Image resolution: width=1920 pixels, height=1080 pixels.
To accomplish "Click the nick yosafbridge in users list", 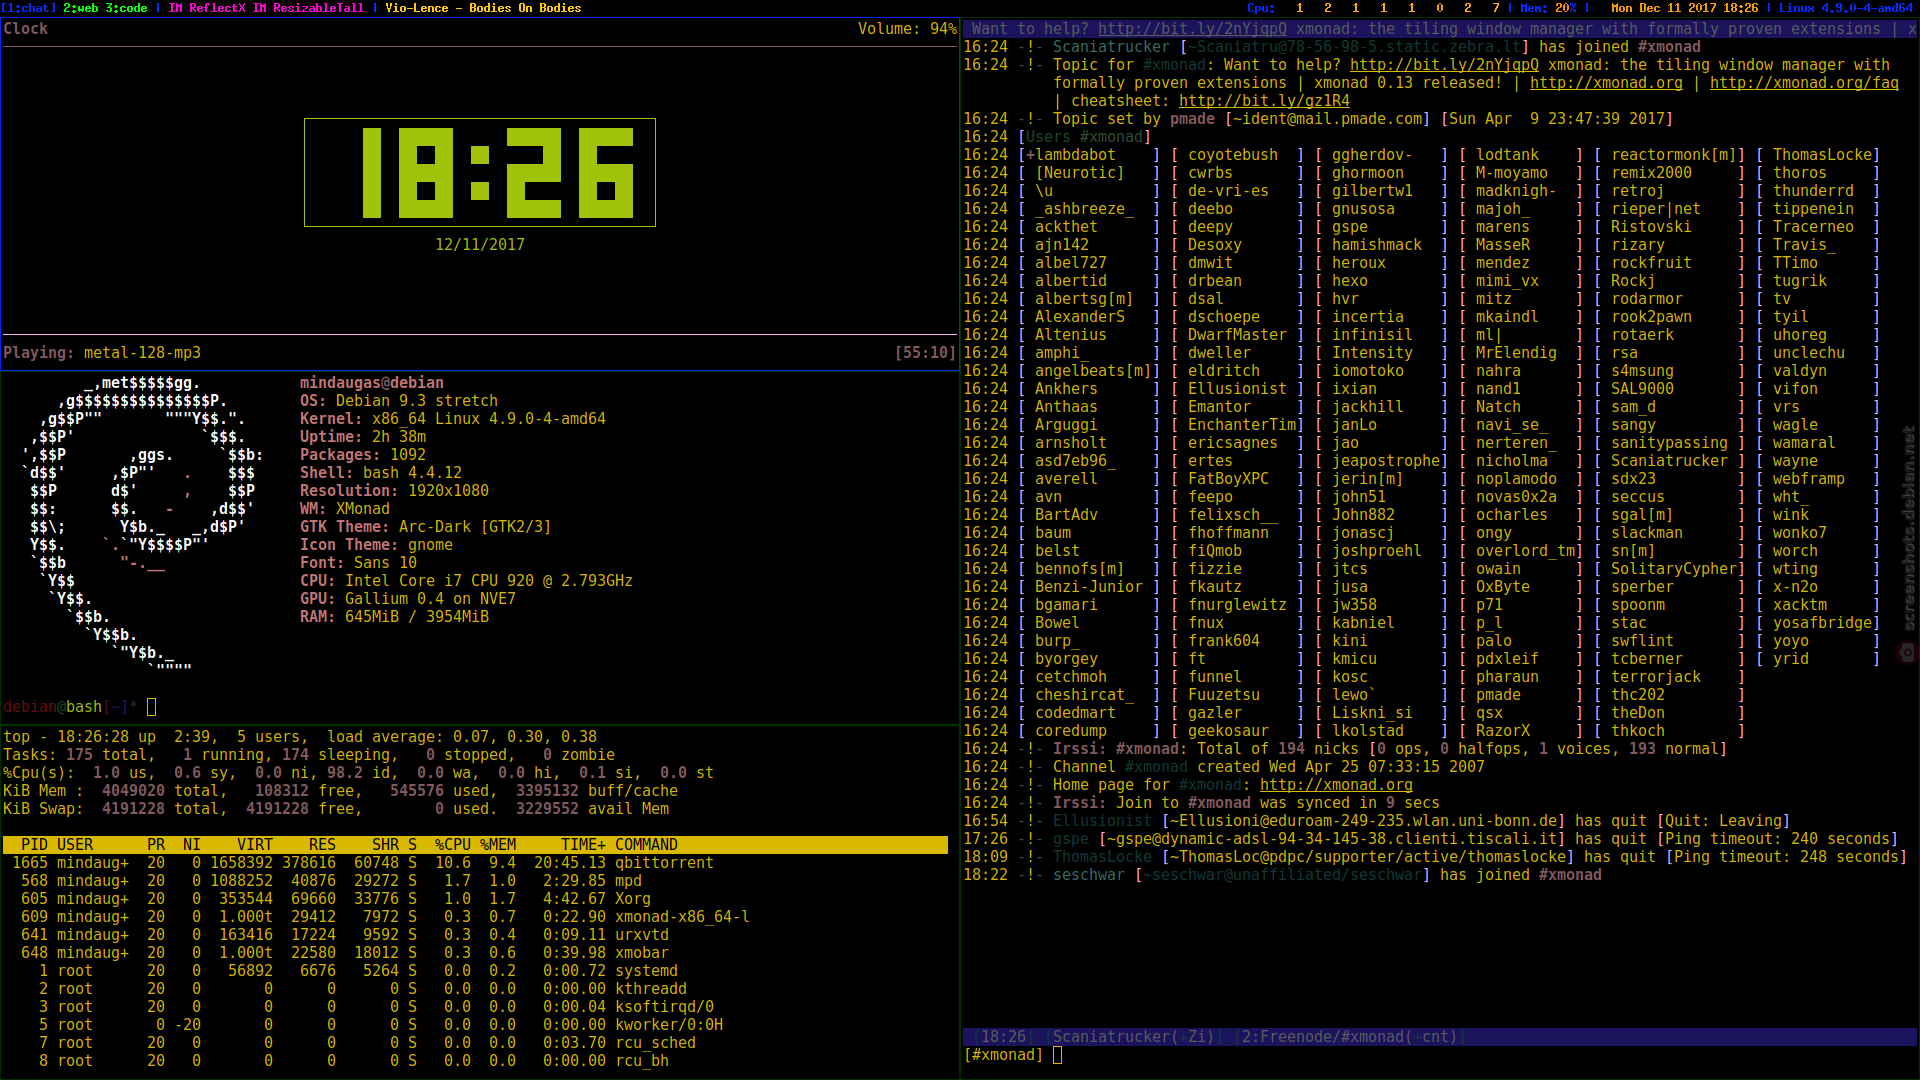I will (x=1822, y=623).
